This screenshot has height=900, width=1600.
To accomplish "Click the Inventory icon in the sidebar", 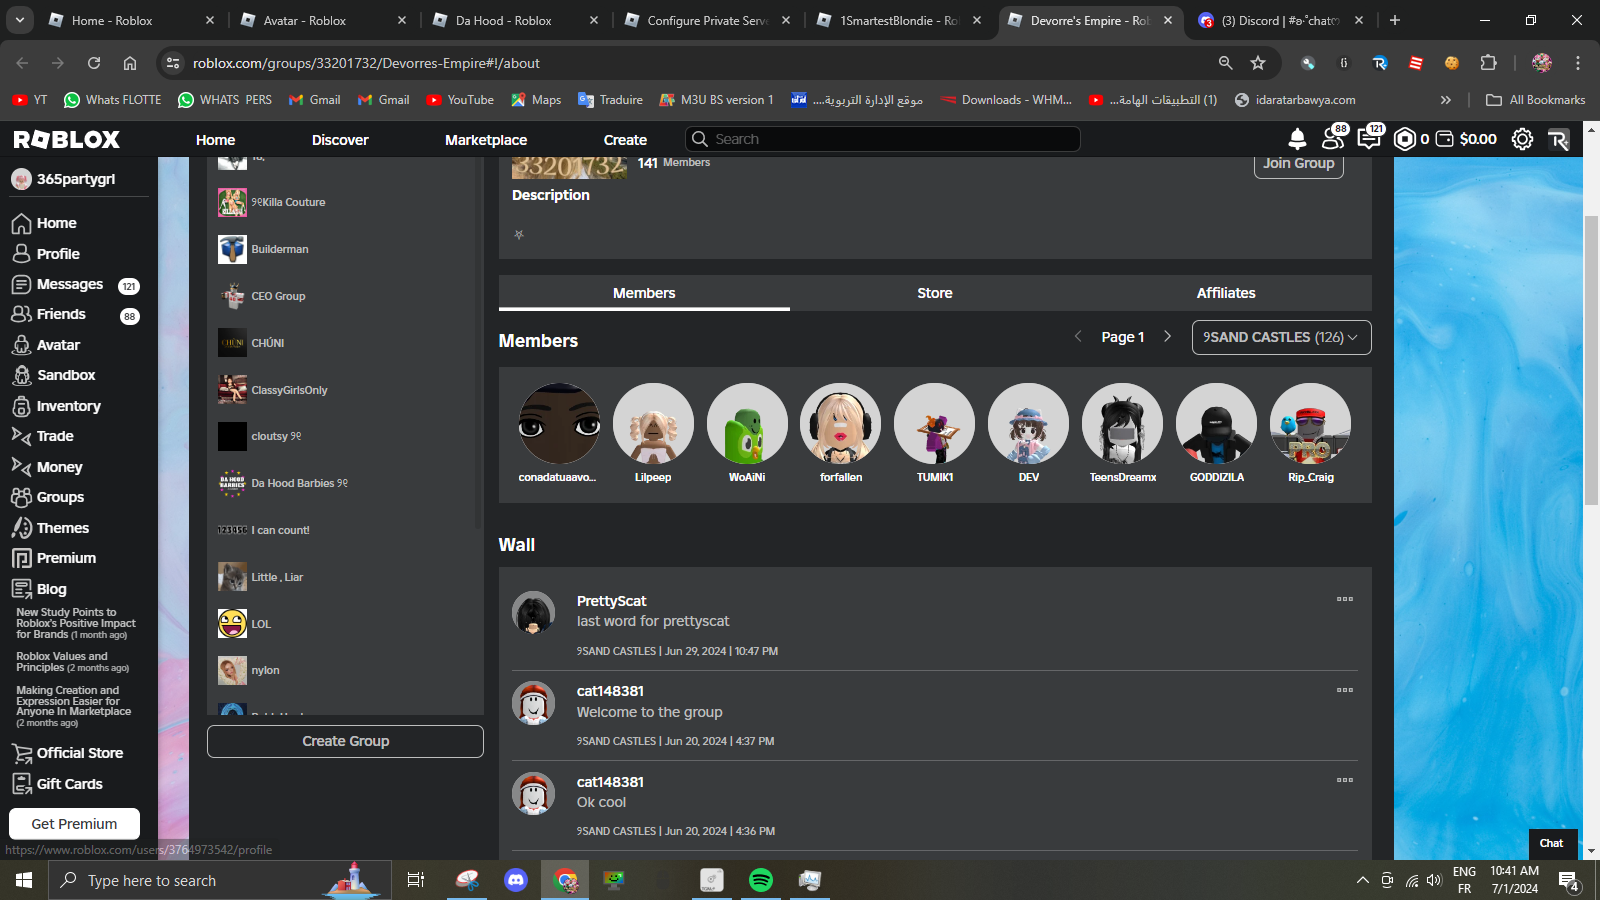I will coord(21,406).
